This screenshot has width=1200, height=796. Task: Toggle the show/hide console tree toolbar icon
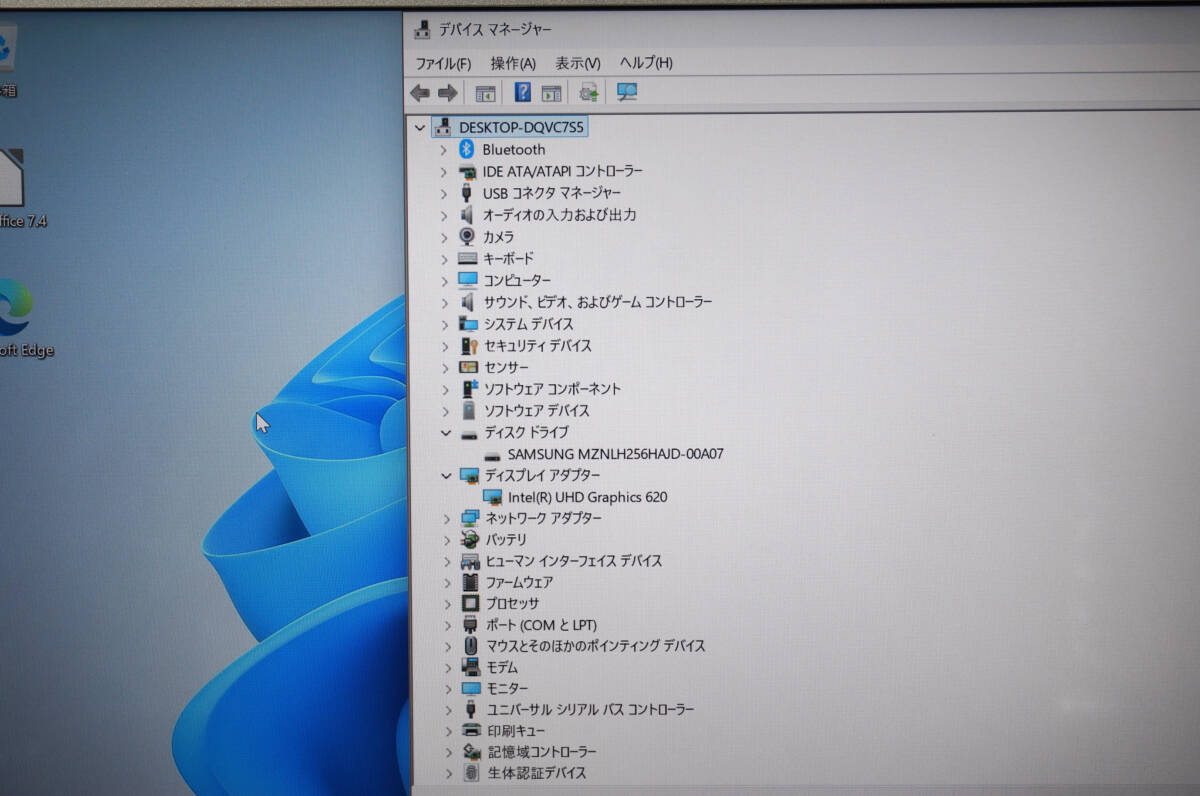[x=485, y=93]
